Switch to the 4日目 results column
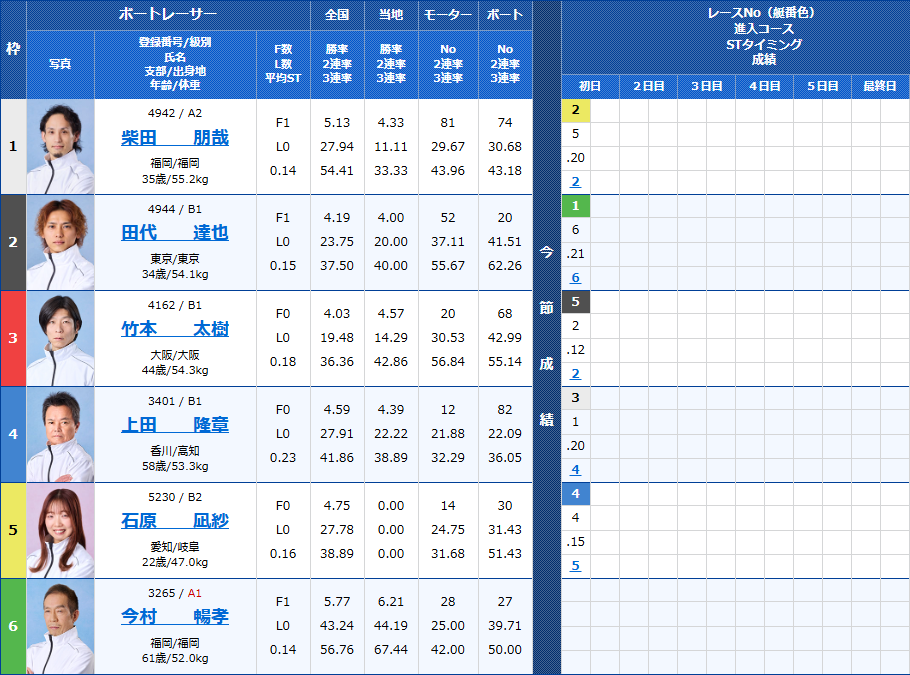This screenshot has height=675, width=910. click(763, 85)
